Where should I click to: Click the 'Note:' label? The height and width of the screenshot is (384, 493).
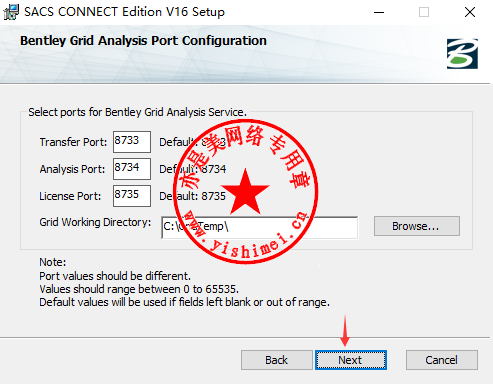coord(53,262)
